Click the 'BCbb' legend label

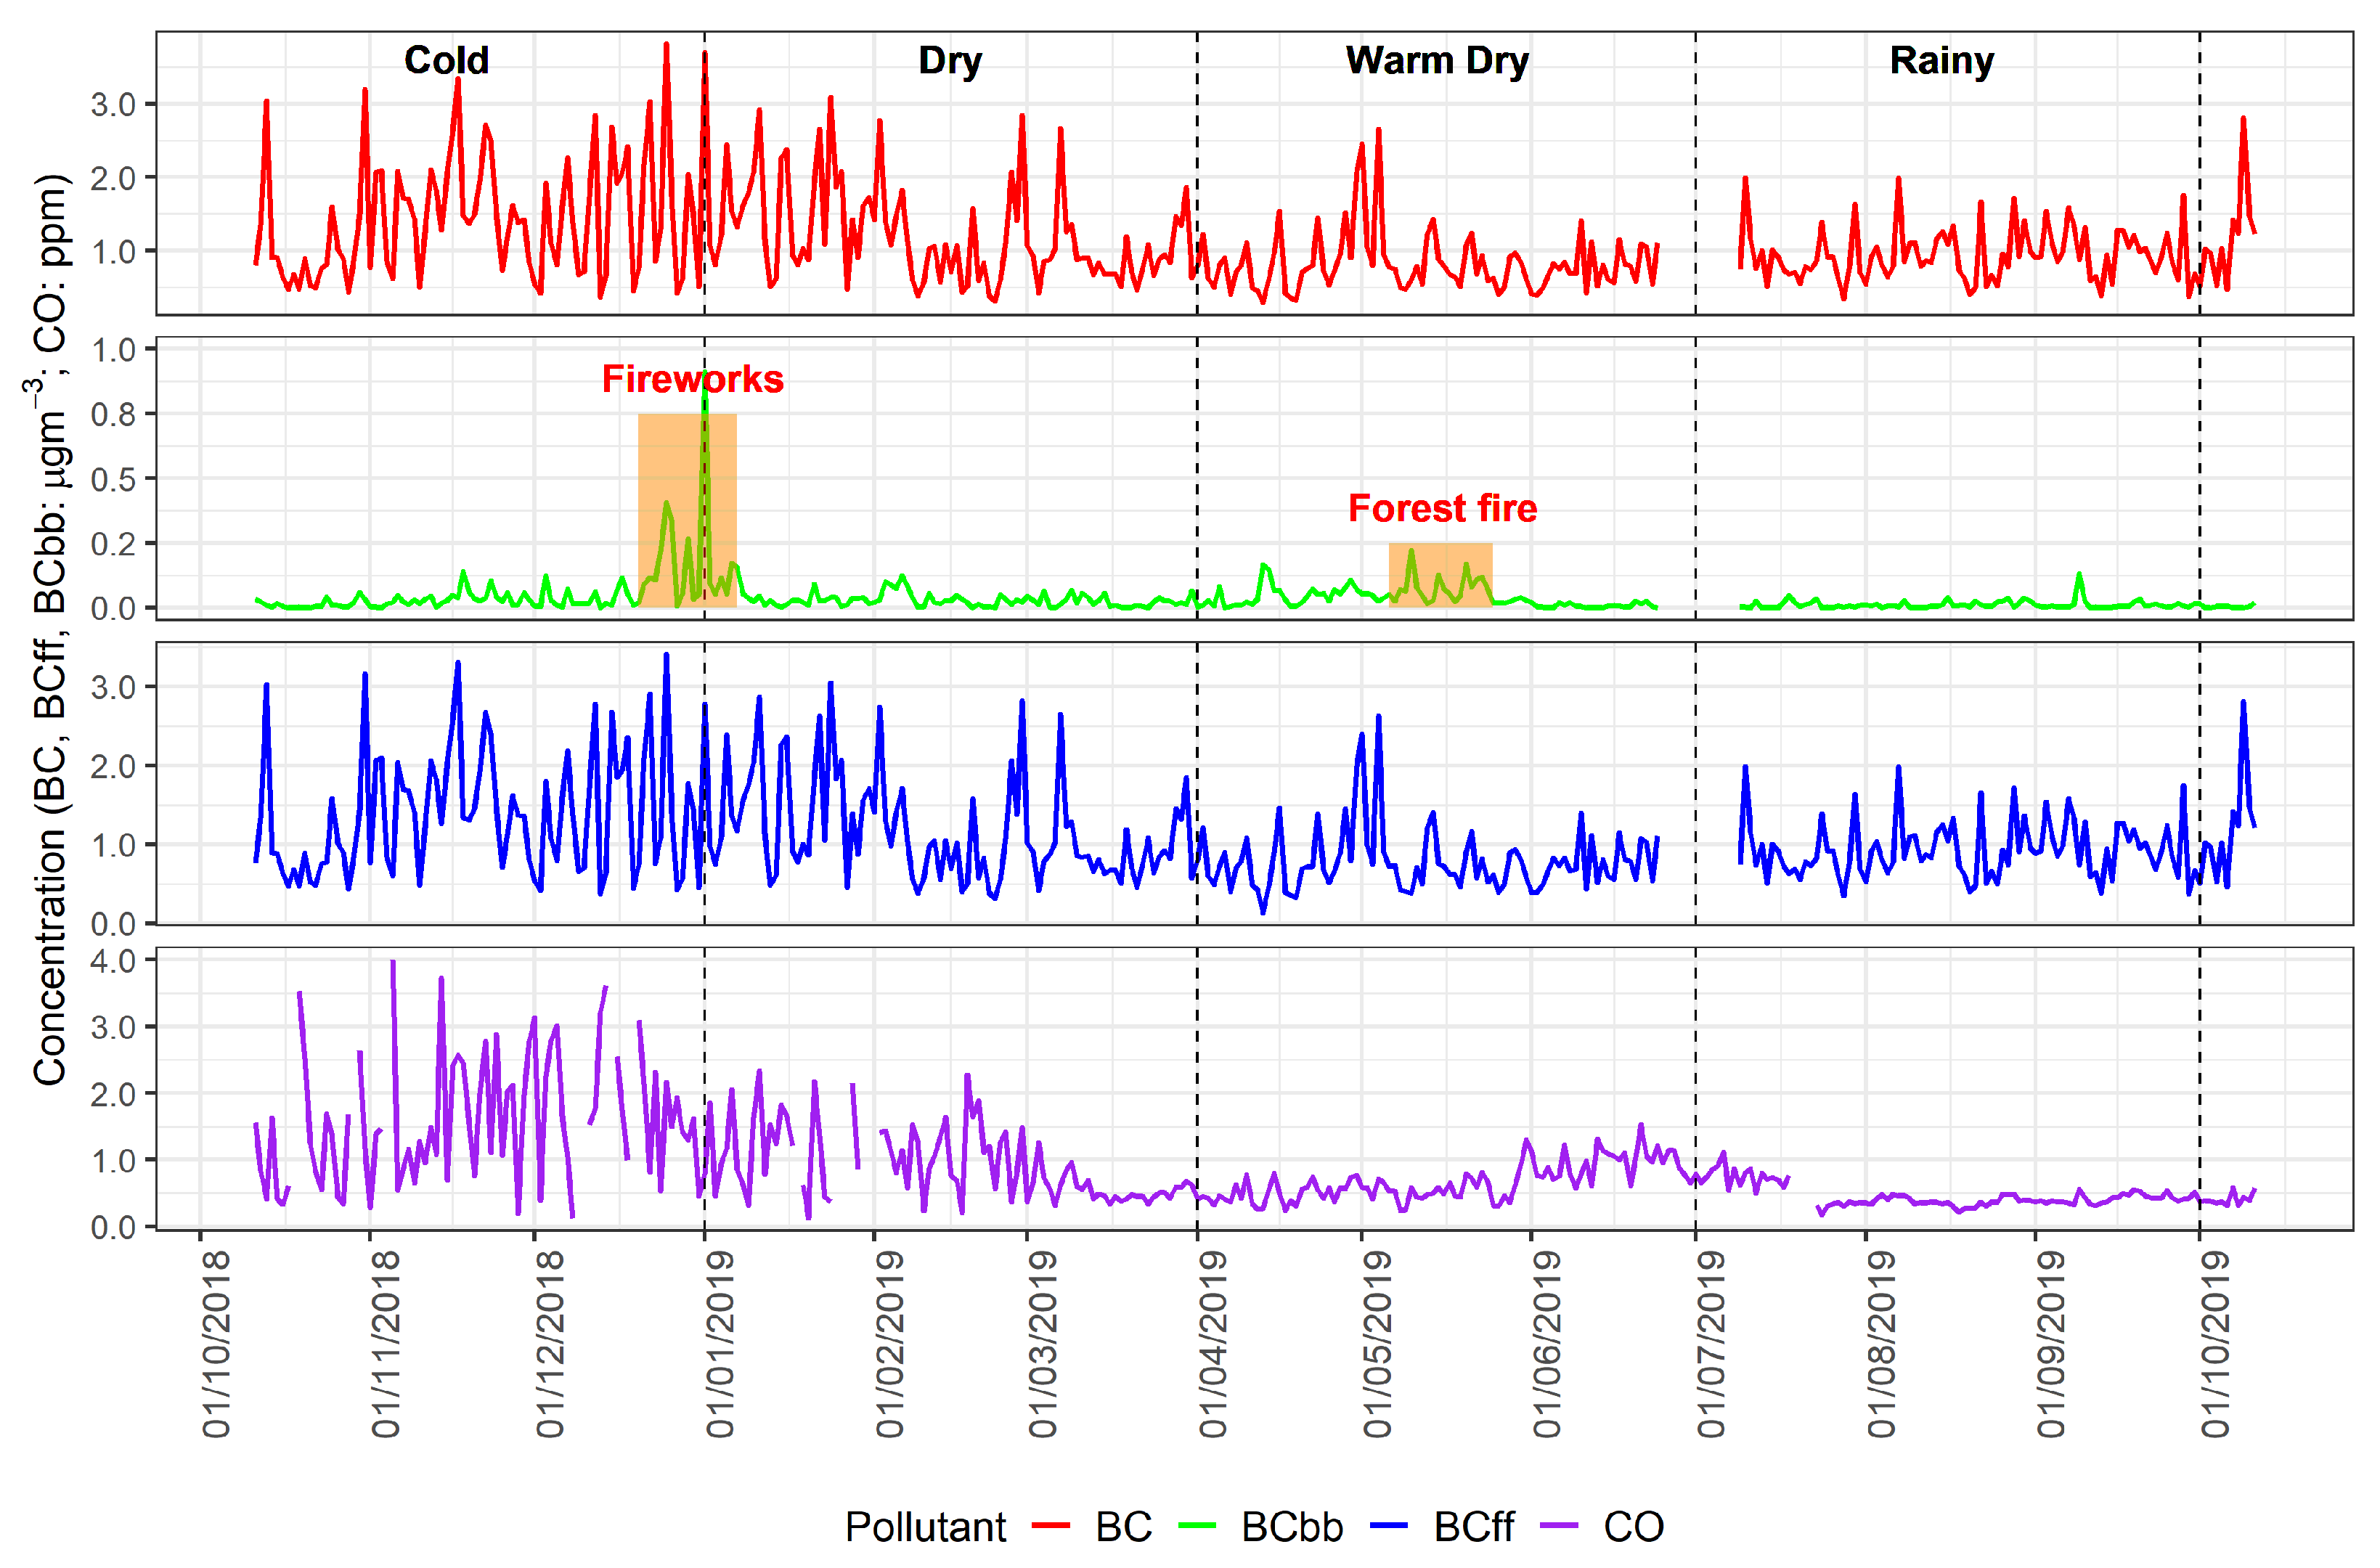tap(1292, 1527)
